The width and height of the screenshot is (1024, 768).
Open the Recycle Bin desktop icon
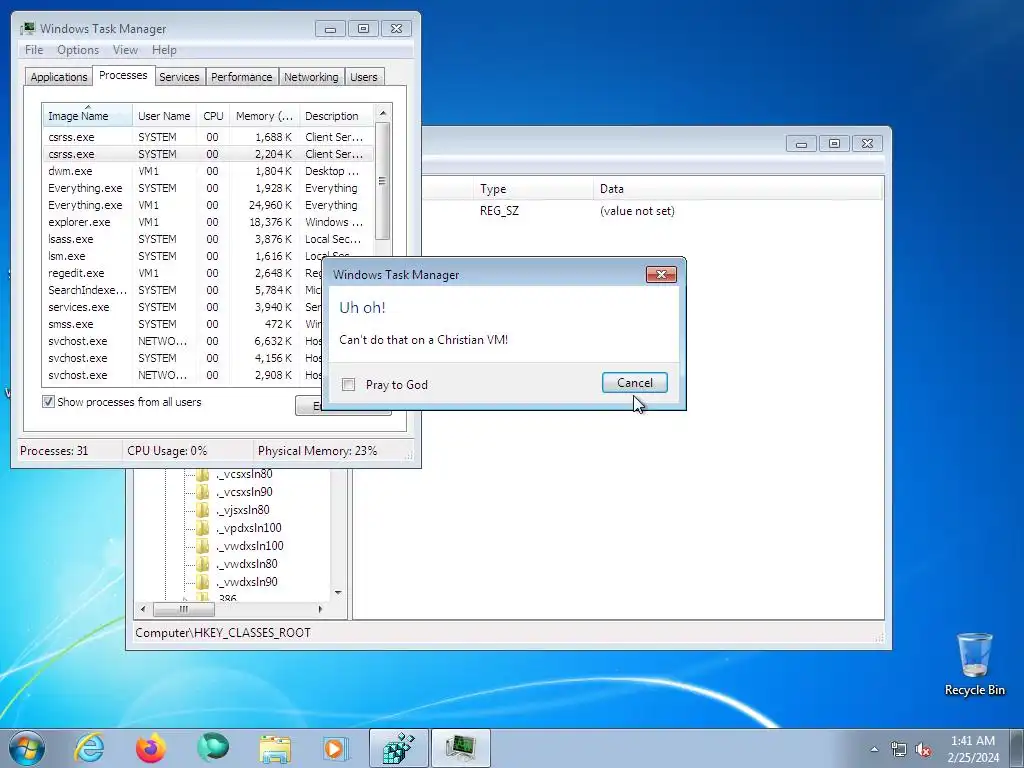[x=974, y=664]
